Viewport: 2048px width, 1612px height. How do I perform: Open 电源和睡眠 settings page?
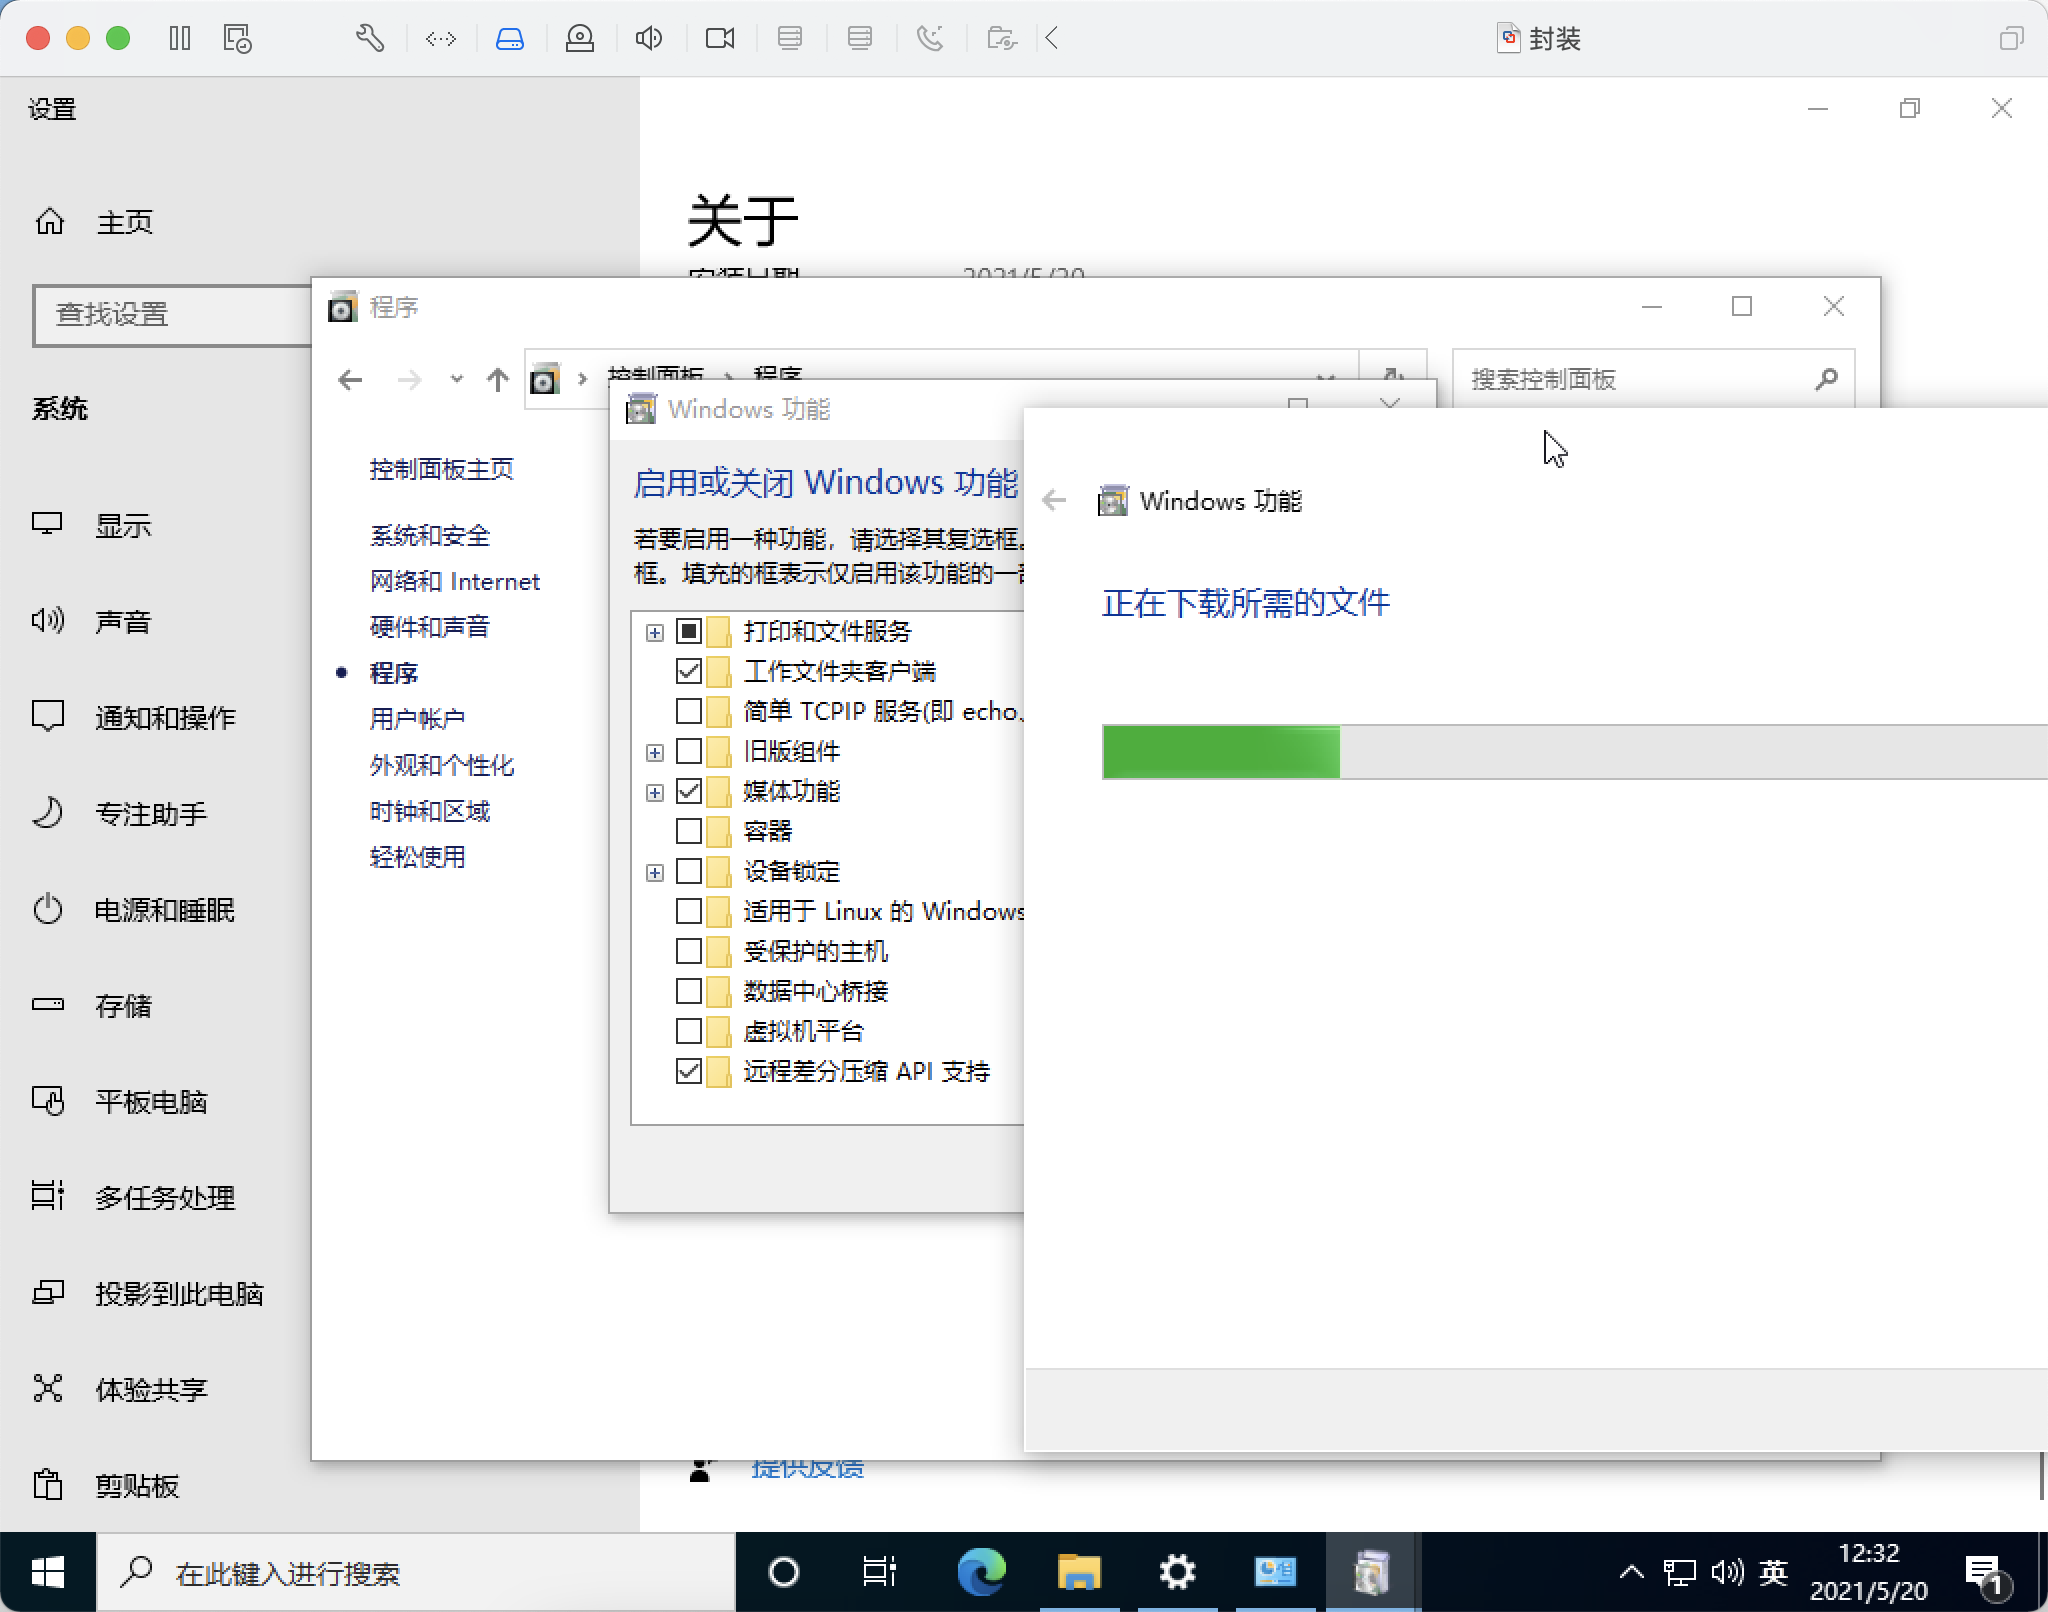164,910
